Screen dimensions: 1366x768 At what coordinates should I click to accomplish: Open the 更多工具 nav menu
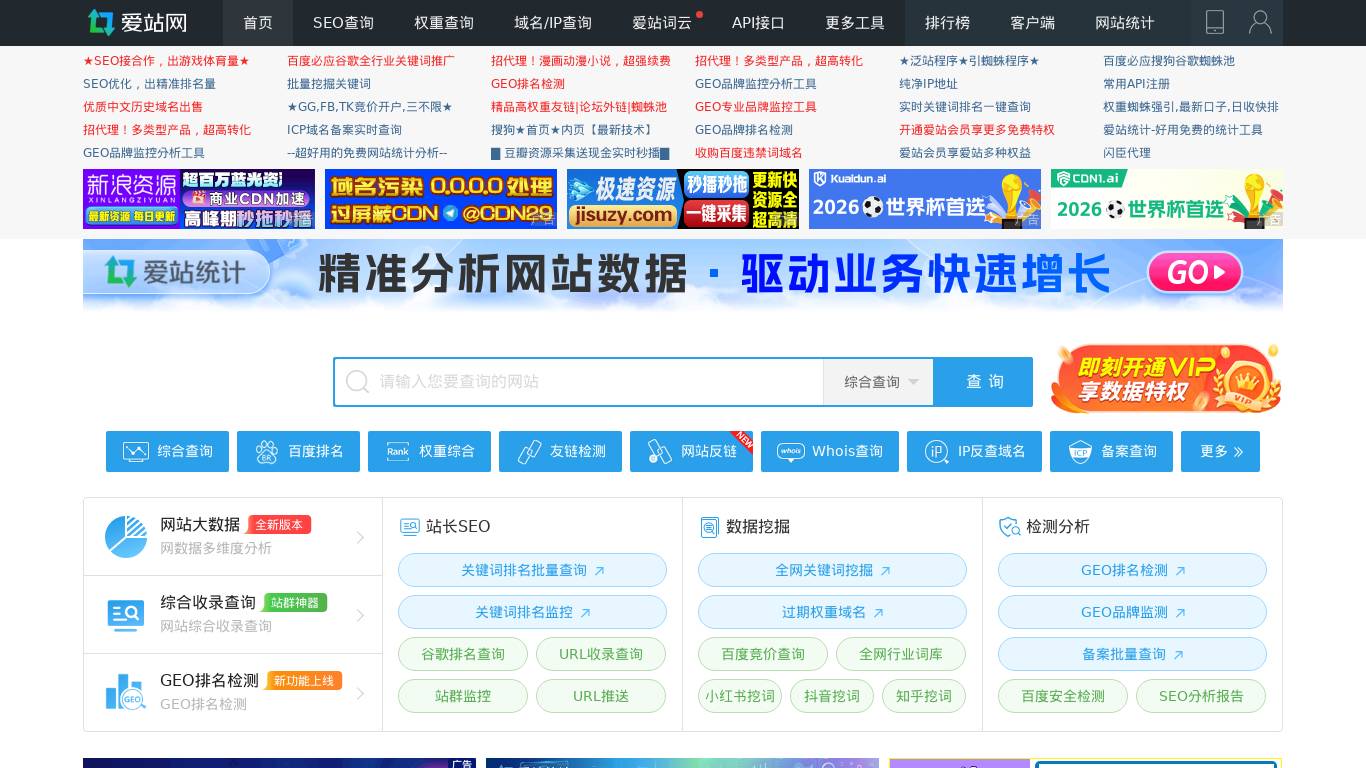click(855, 23)
